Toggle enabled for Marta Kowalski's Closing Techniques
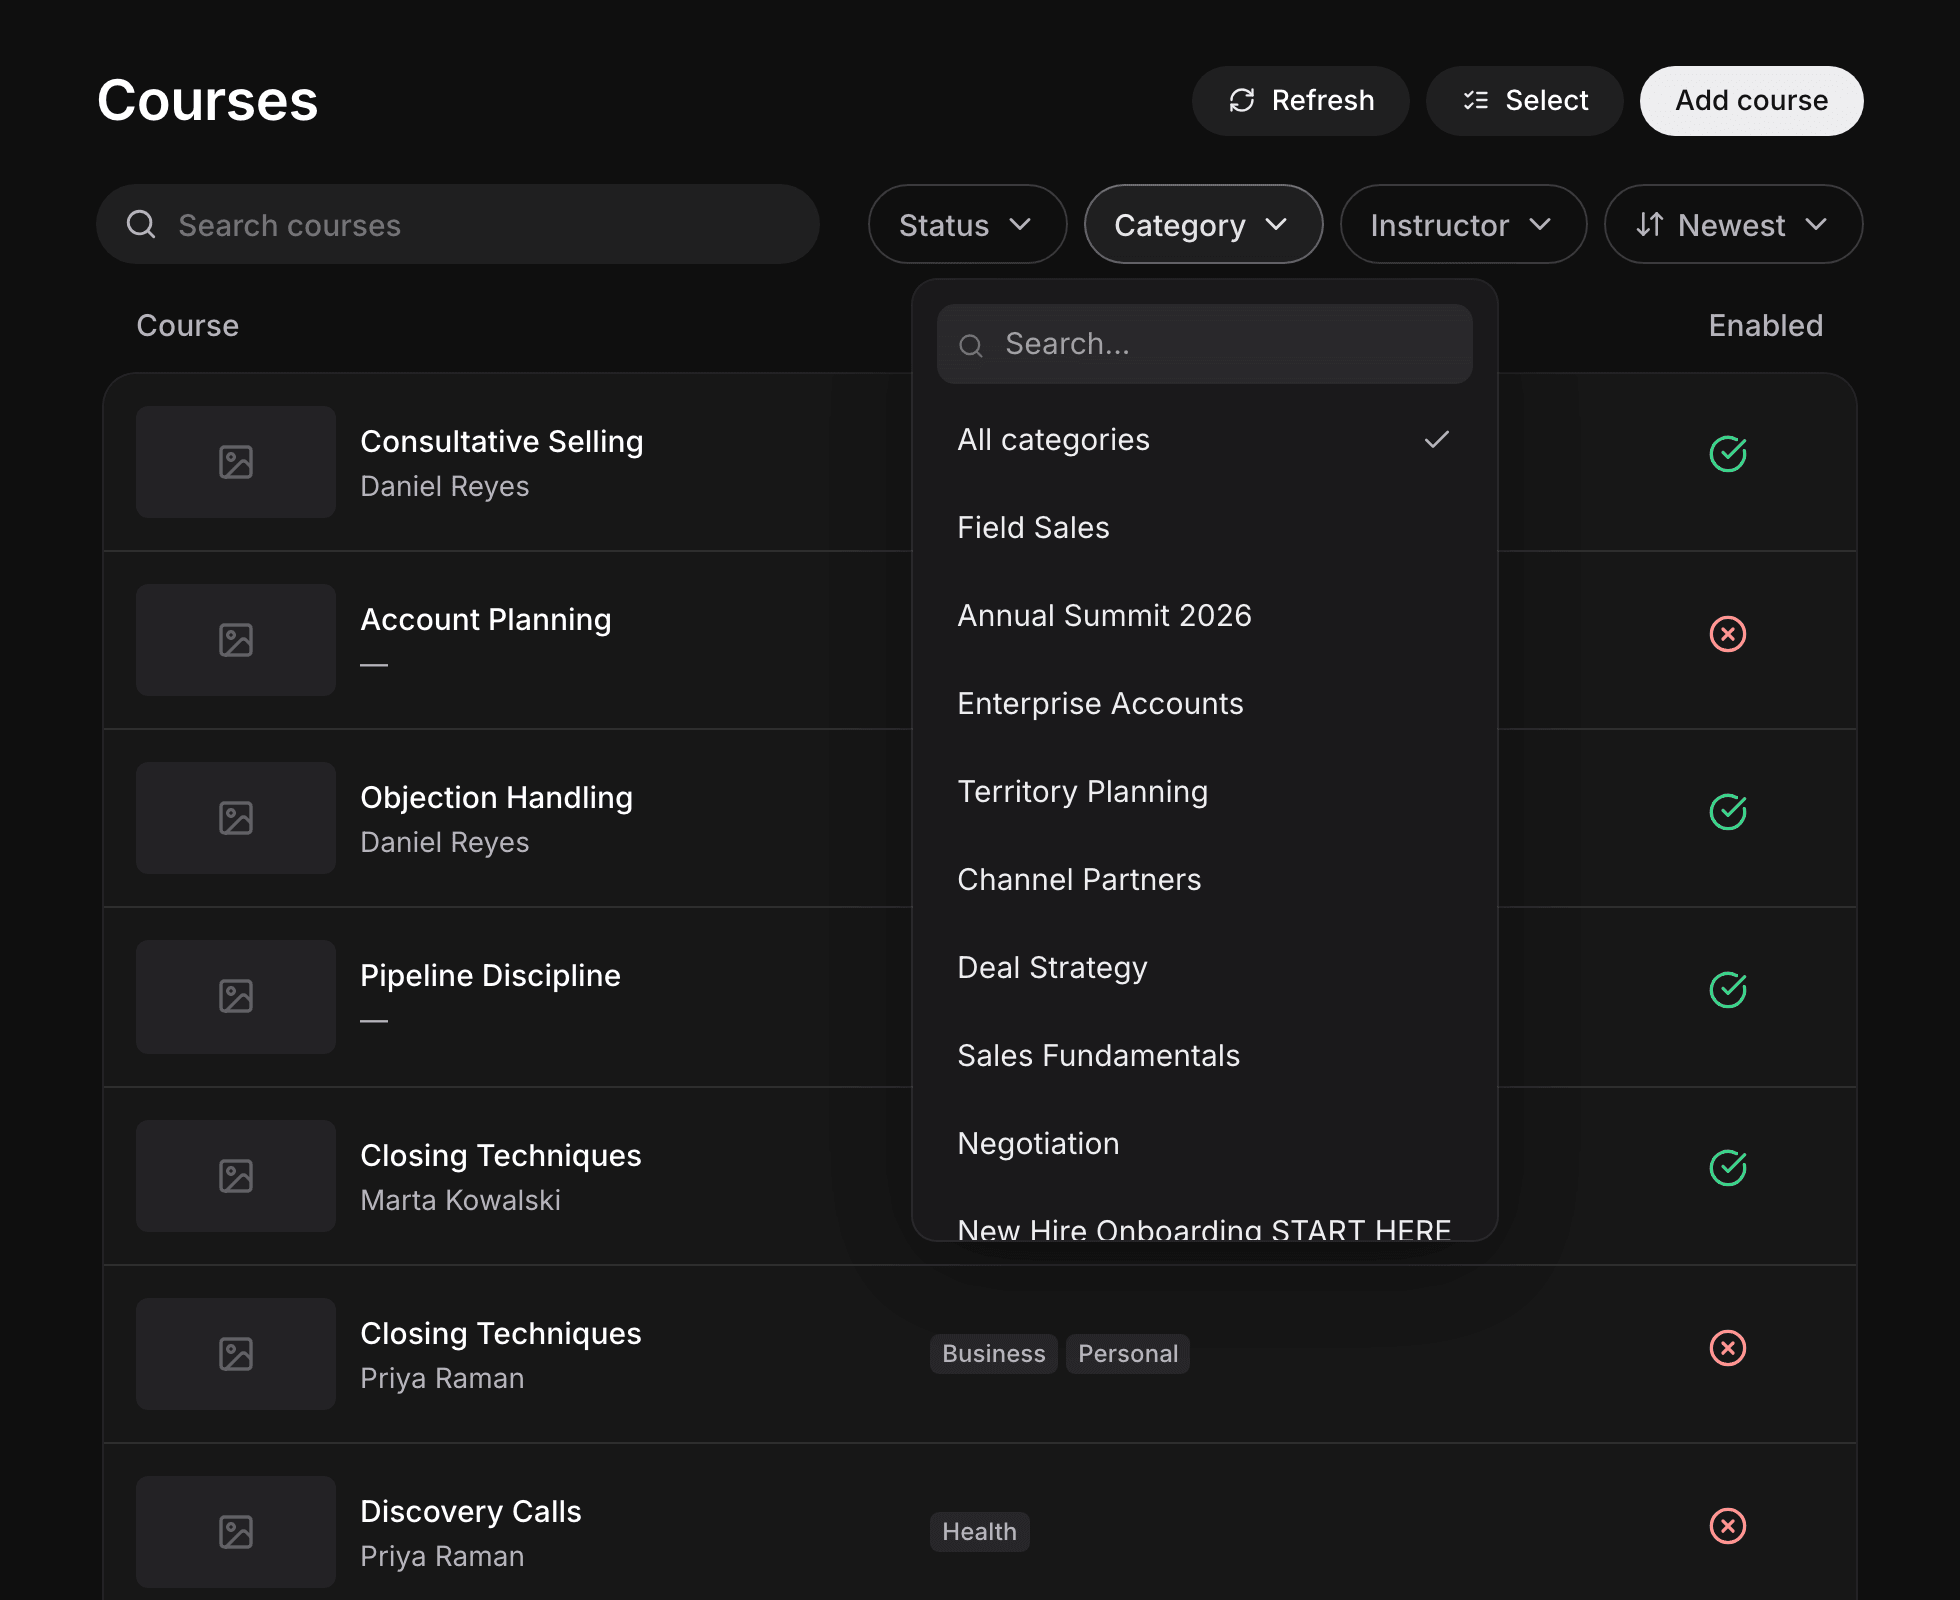Viewport: 1960px width, 1600px height. click(x=1727, y=1168)
